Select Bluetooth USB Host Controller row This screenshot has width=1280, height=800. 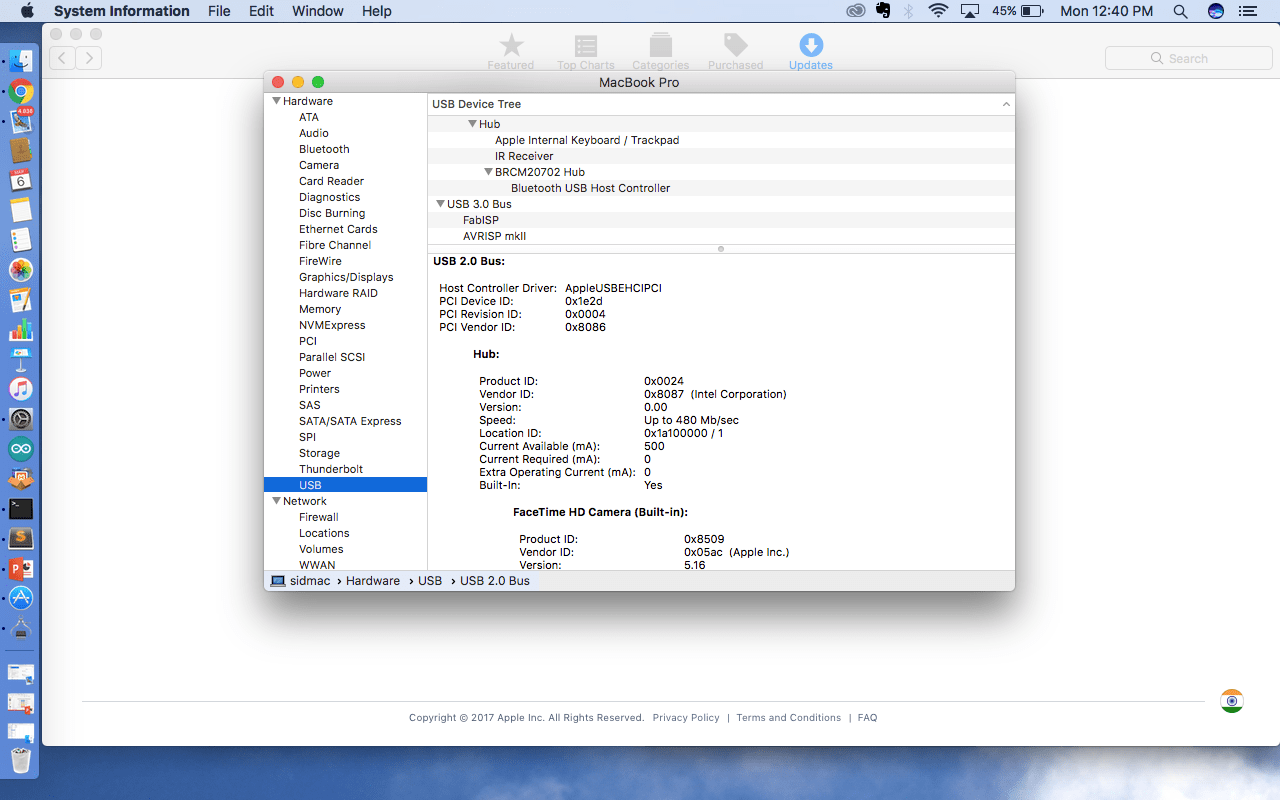pyautogui.click(x=721, y=188)
